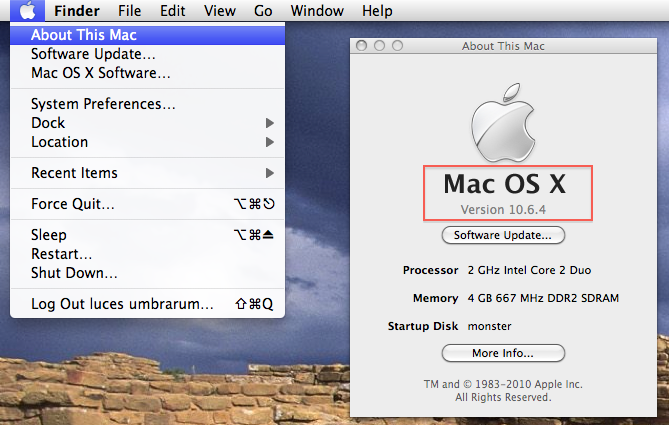Click Software Update… button in About window
Screen dimensions: 669x425
click(503, 235)
